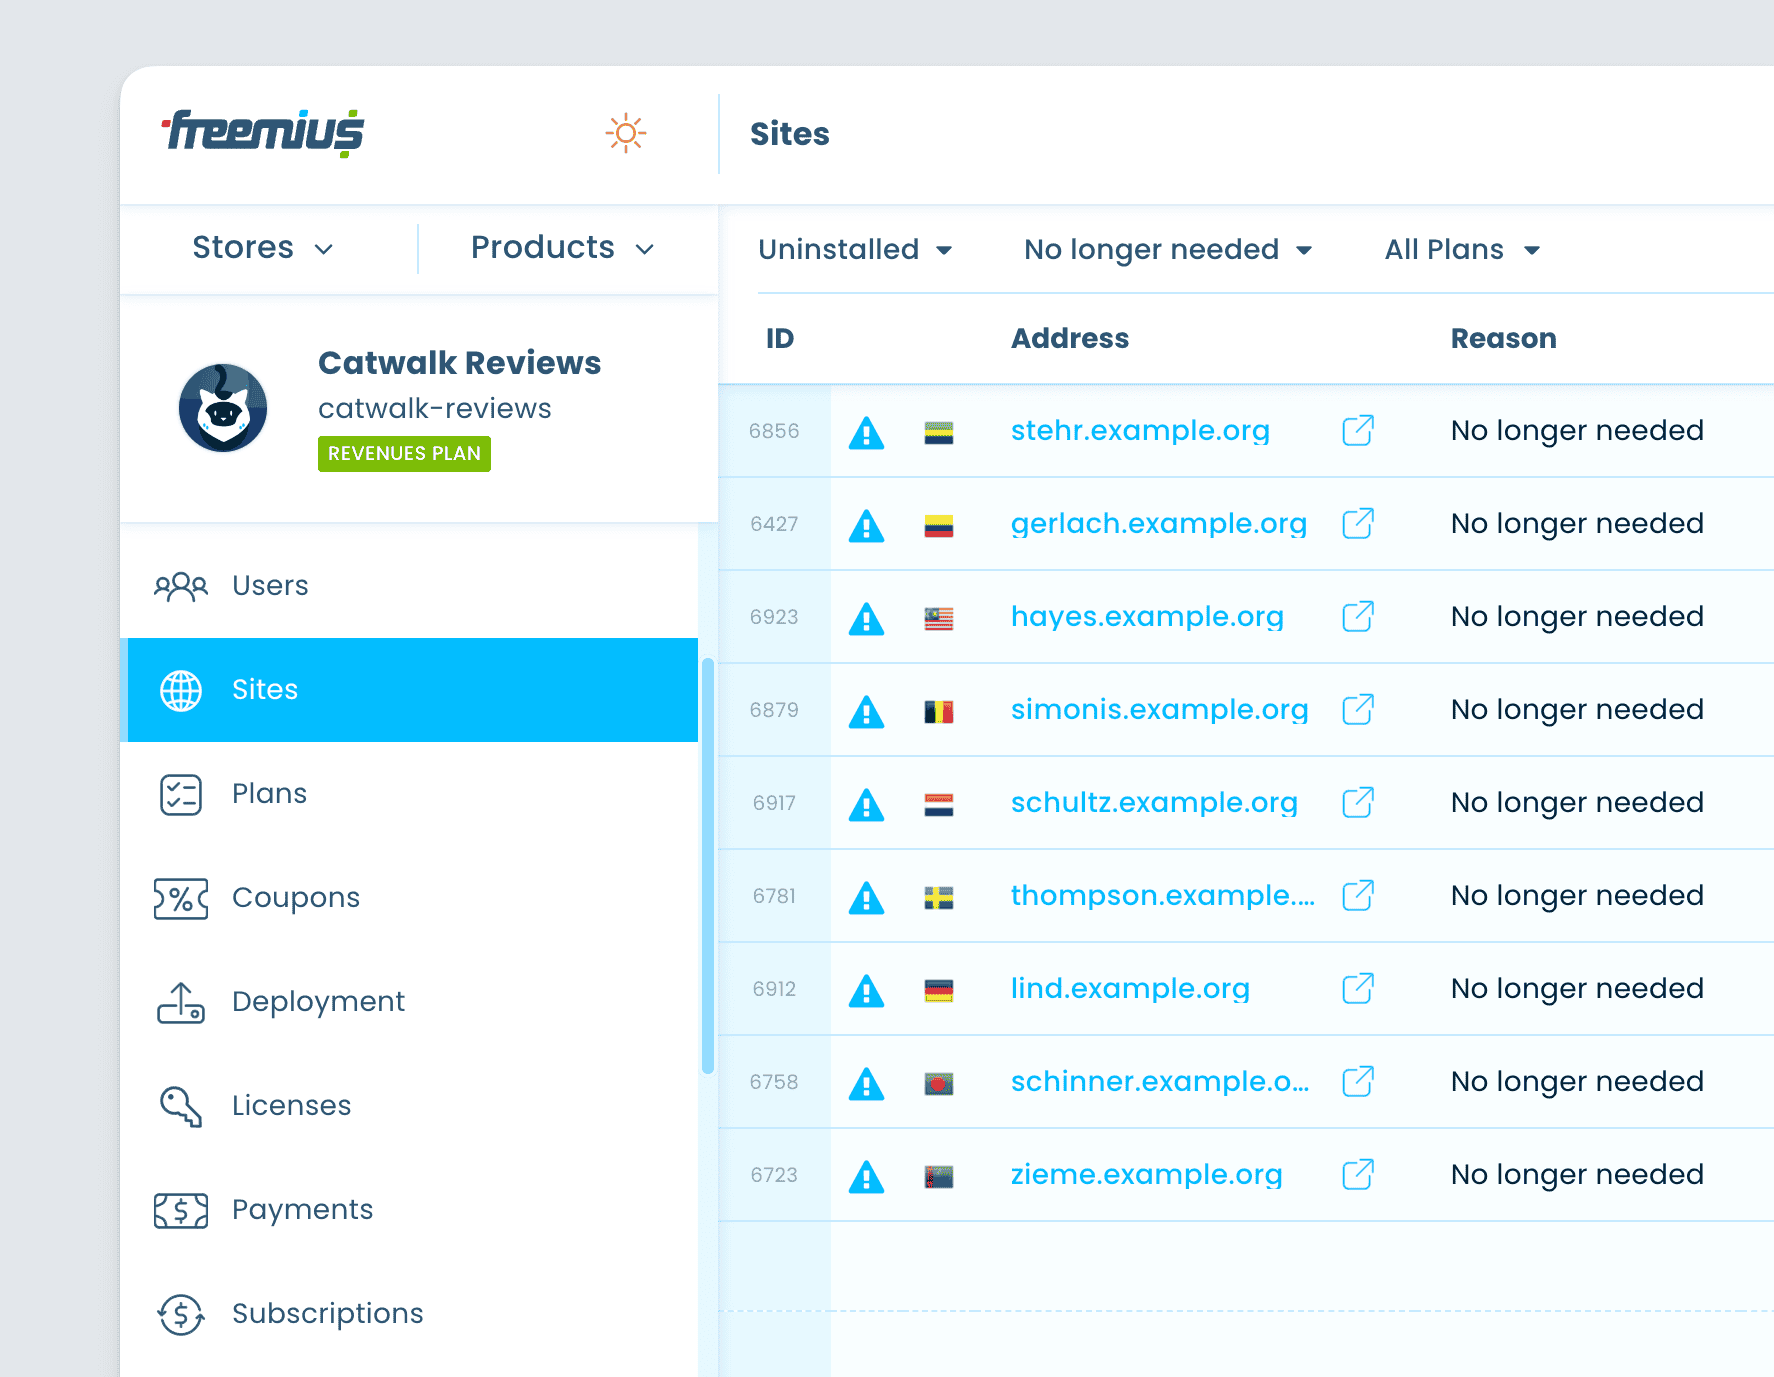Open the hayes.example.org site link

click(x=1147, y=616)
